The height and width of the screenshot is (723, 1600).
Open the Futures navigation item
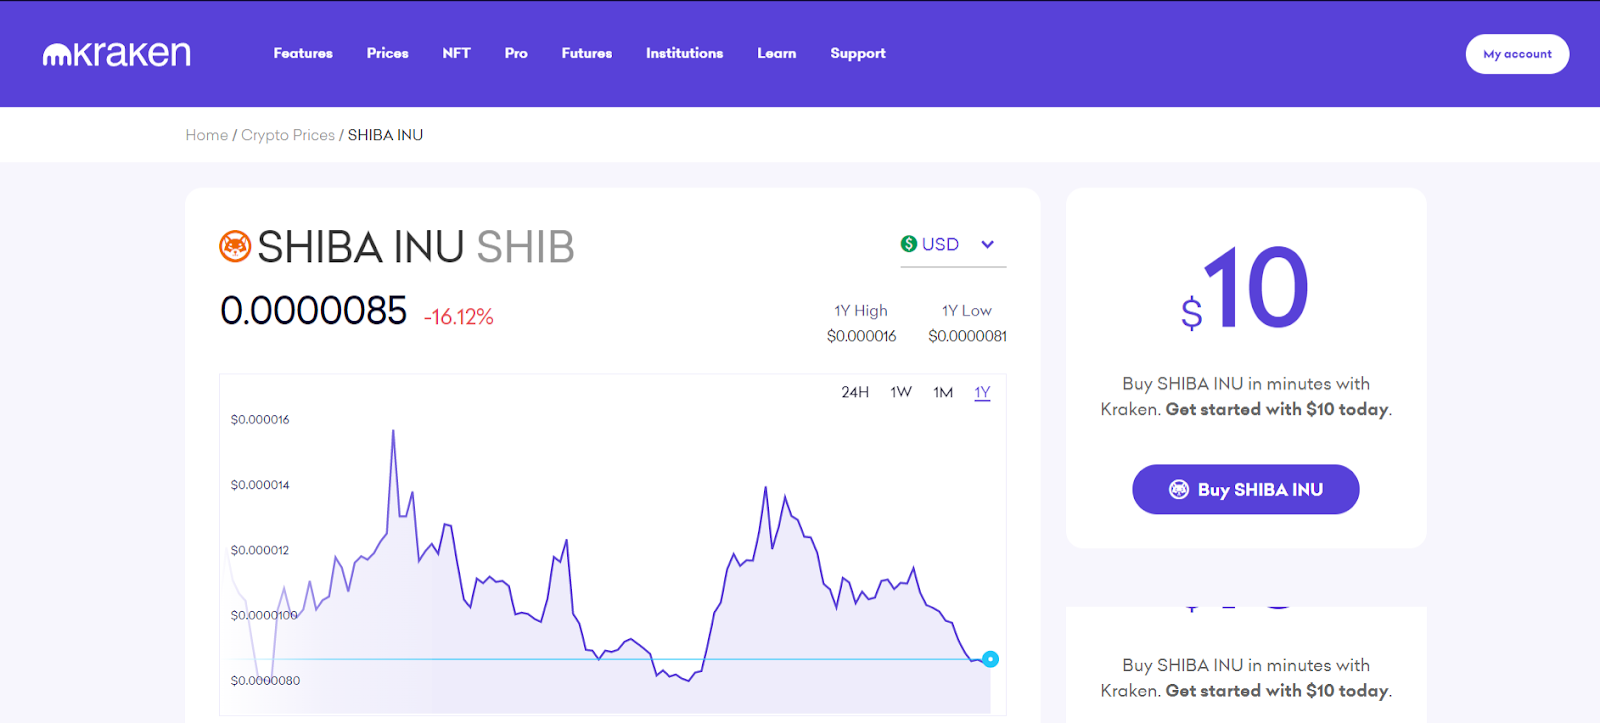tap(586, 53)
